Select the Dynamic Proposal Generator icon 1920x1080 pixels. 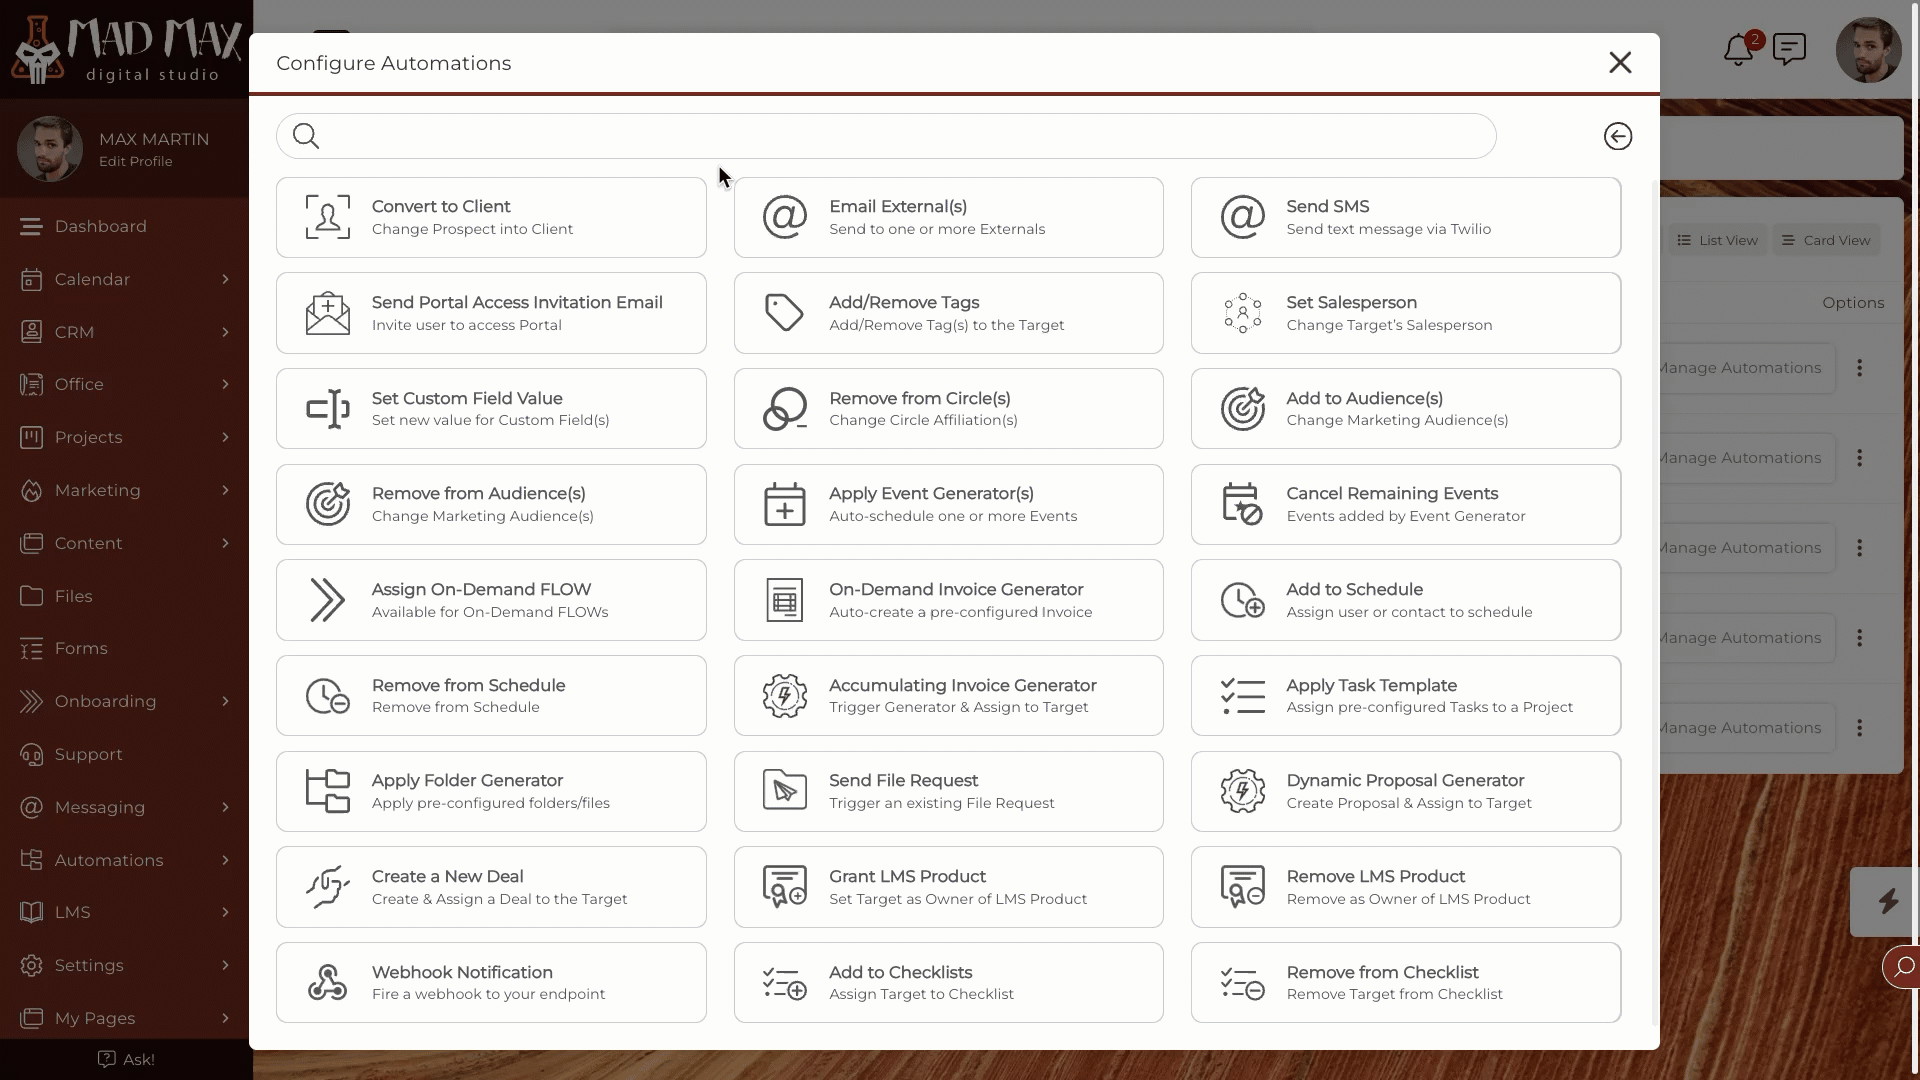tap(1242, 791)
